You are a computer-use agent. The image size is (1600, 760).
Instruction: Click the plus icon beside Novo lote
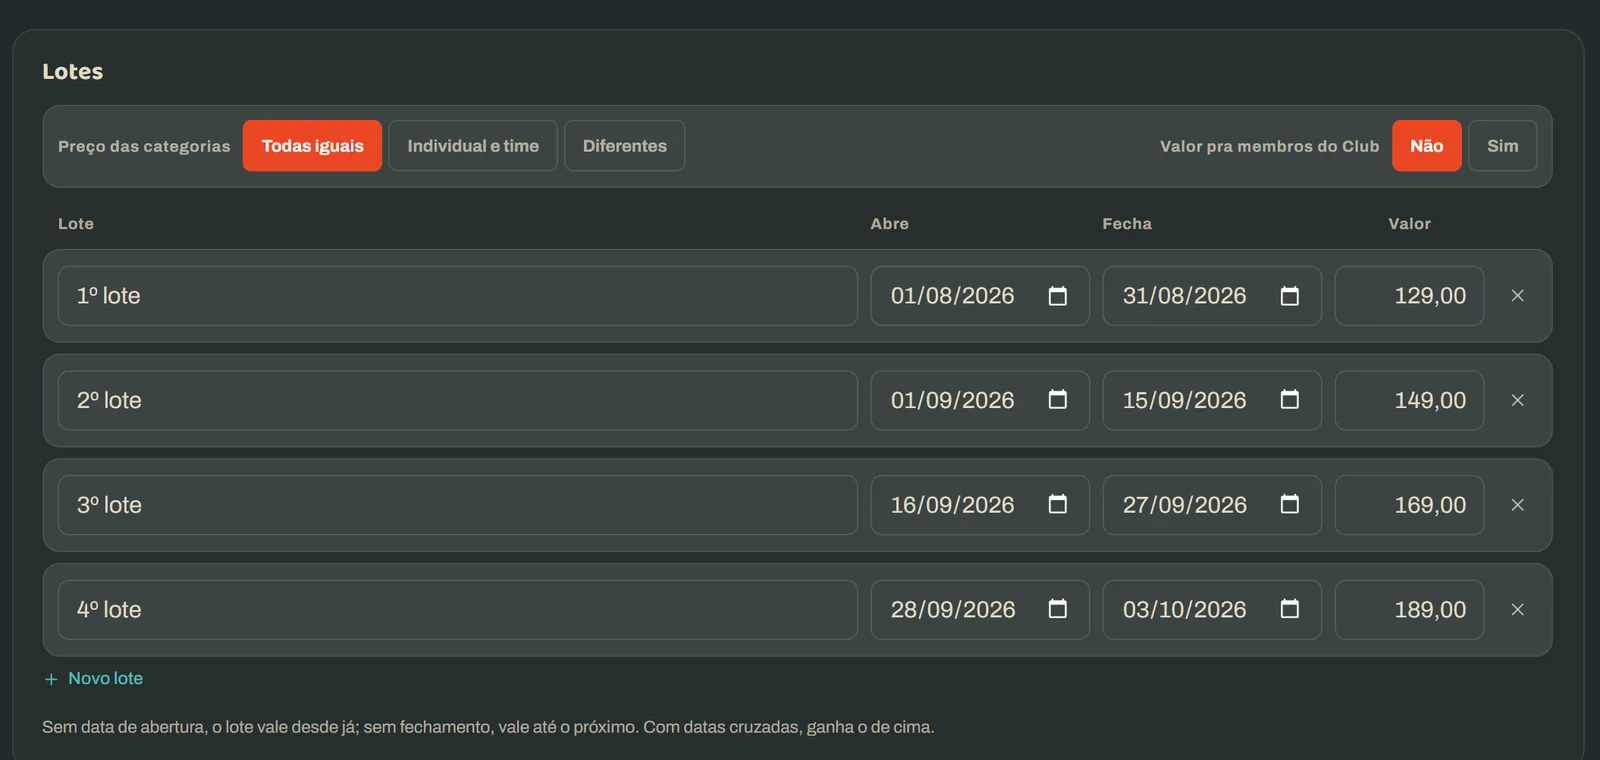click(x=51, y=679)
